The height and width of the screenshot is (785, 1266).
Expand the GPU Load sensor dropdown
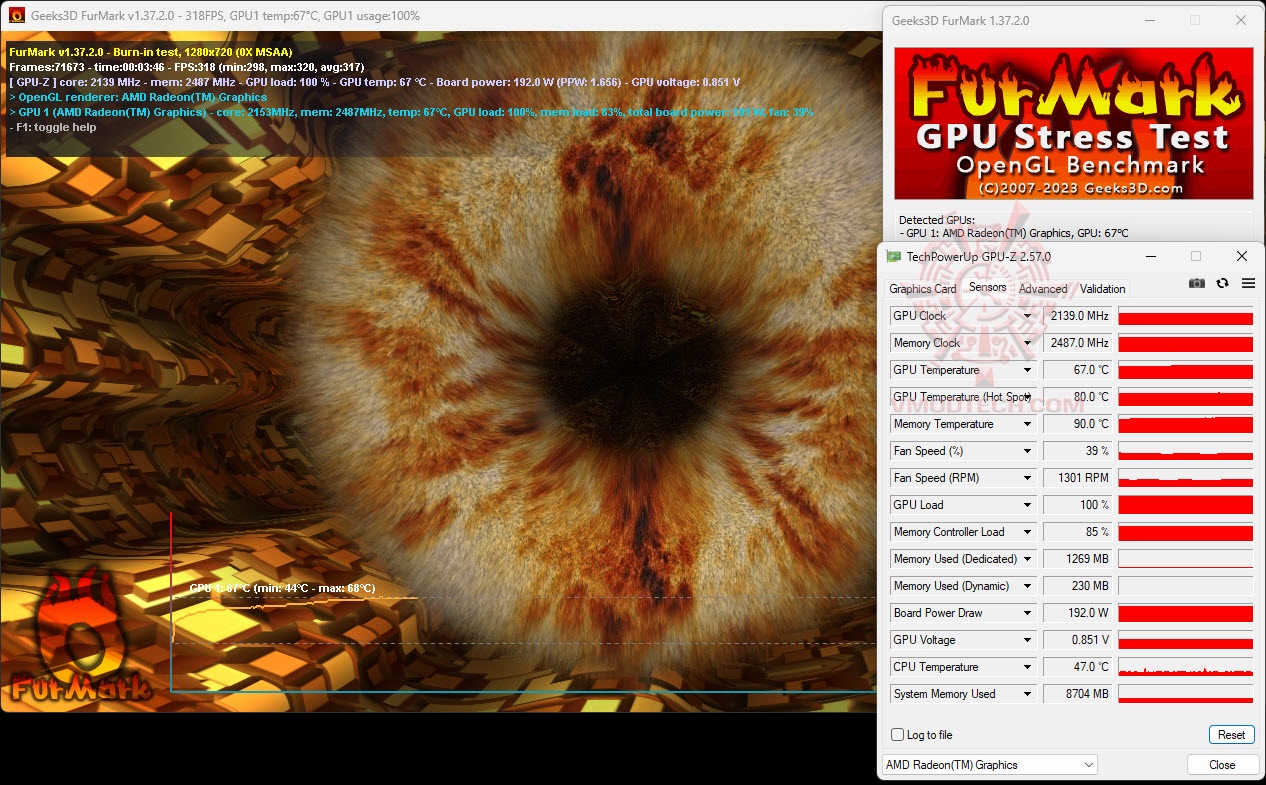1027,505
